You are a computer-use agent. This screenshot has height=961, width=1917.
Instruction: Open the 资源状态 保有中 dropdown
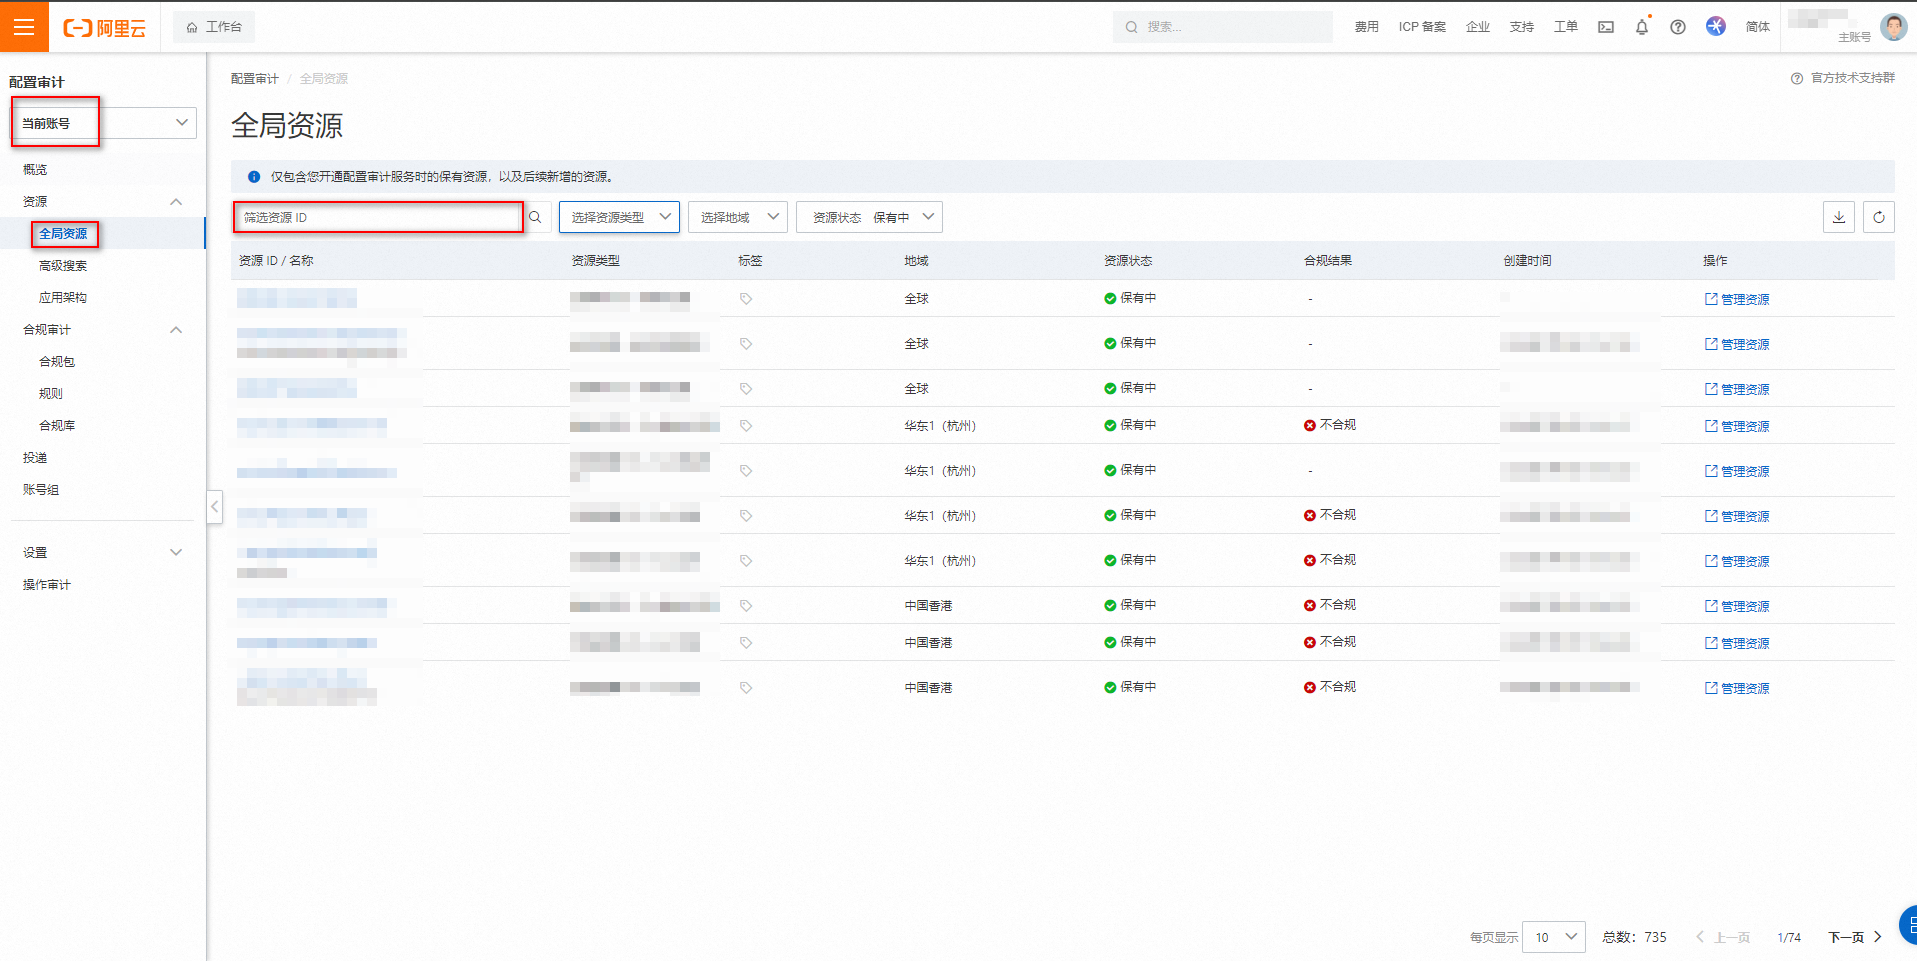pyautogui.click(x=869, y=217)
